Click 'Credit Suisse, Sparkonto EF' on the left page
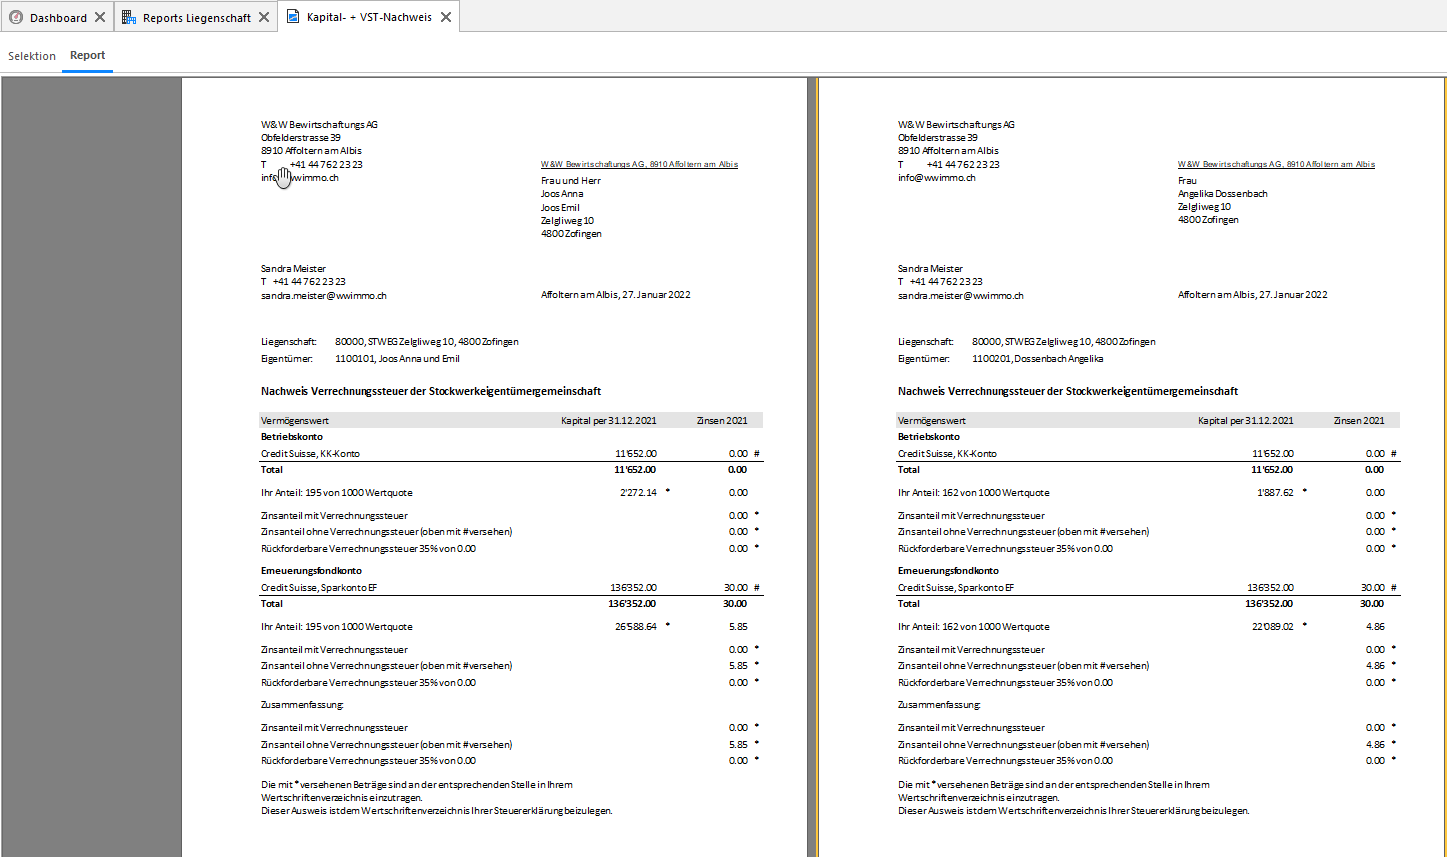Screen dimensions: 1447x857 [318, 588]
